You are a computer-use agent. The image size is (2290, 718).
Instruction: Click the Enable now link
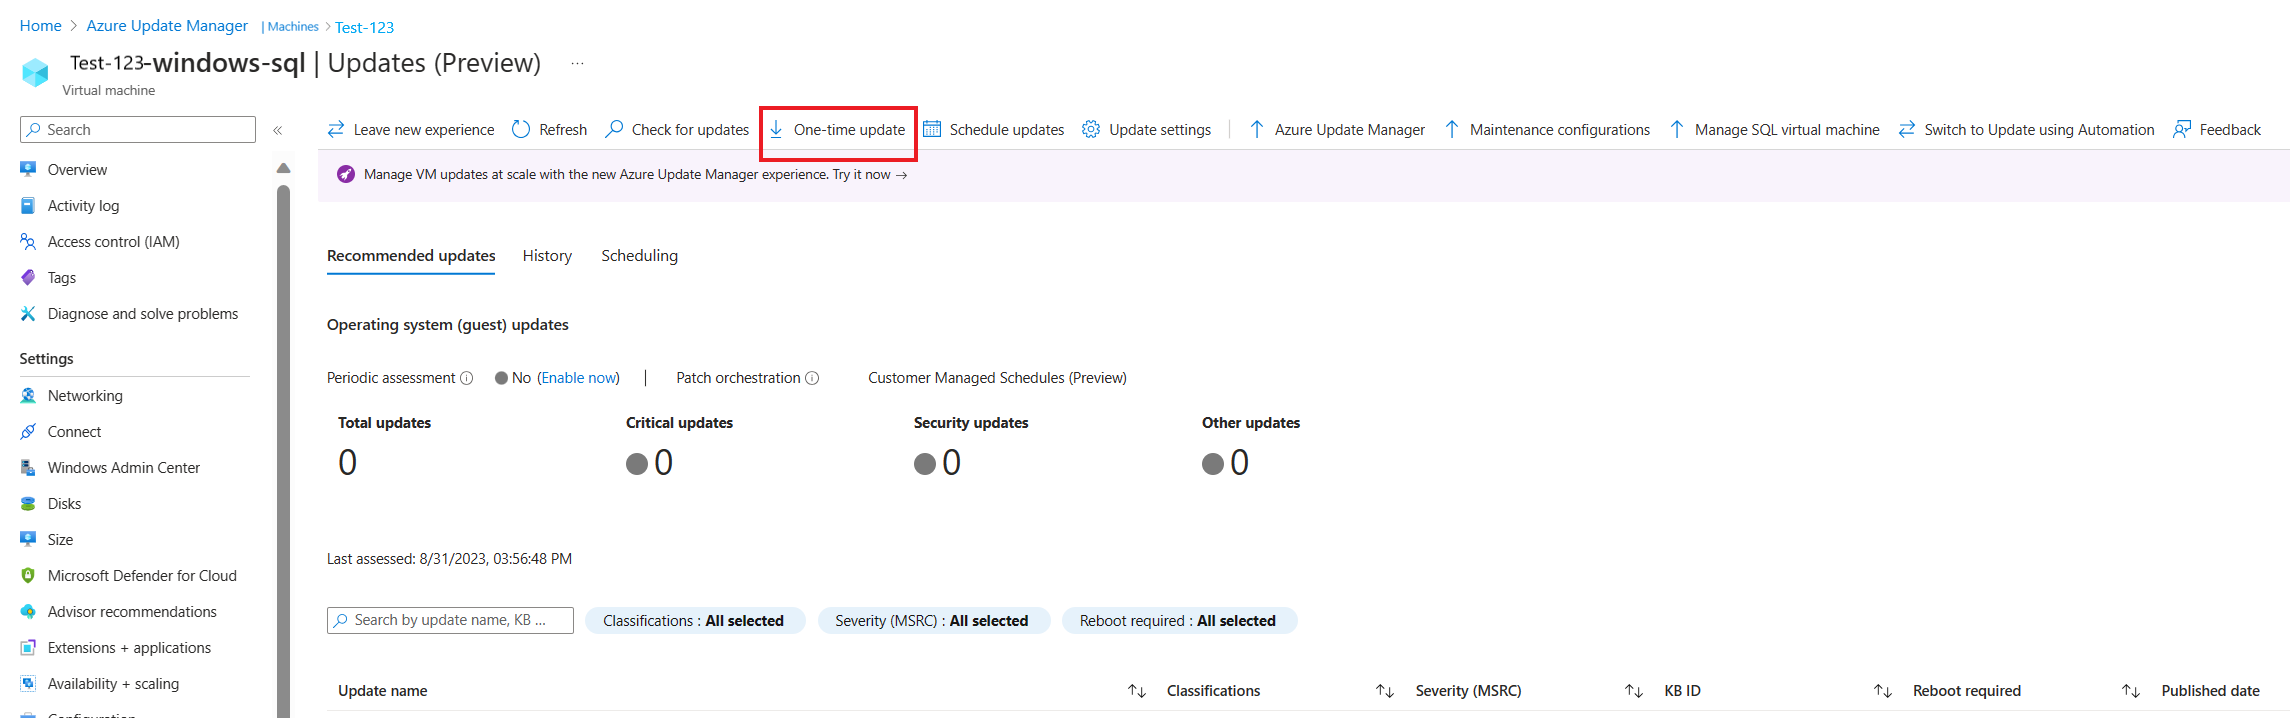580,378
